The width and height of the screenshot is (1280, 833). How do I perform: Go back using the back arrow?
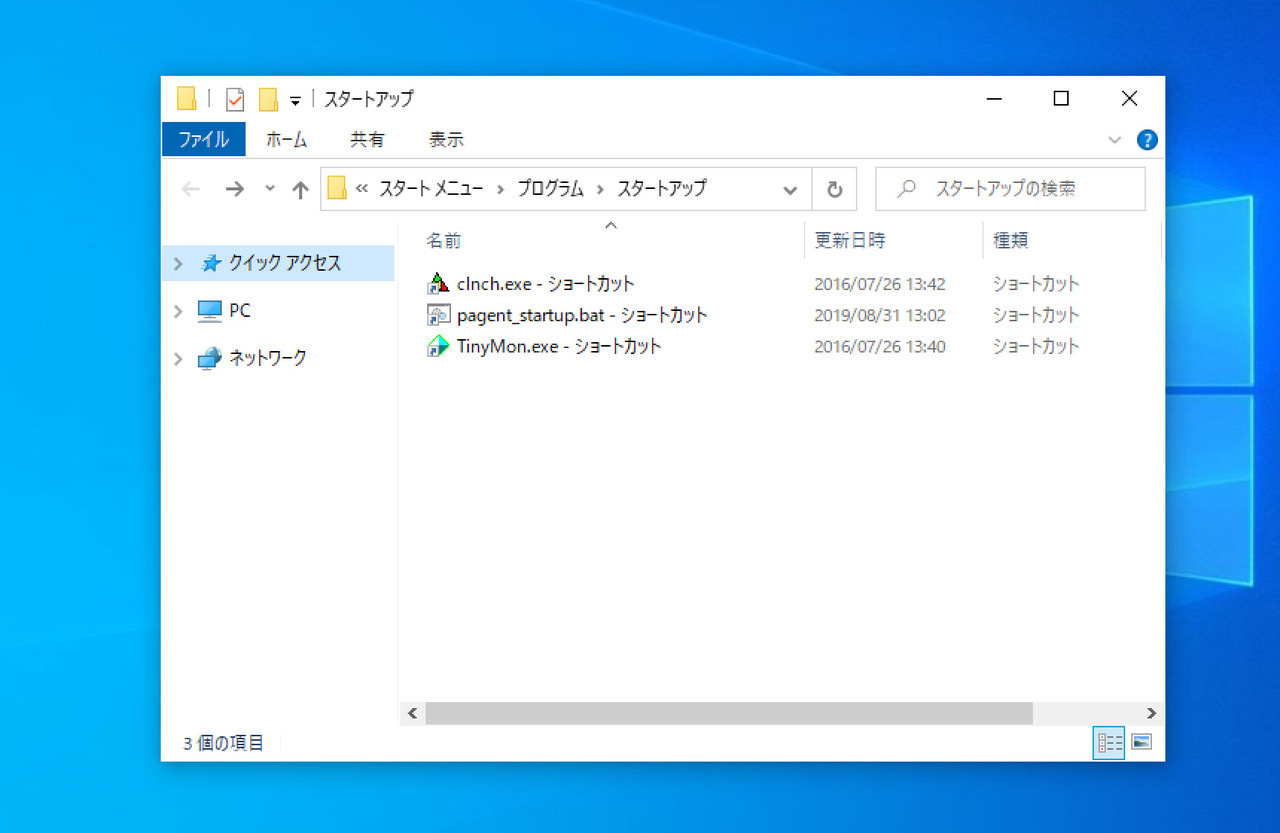coord(191,189)
